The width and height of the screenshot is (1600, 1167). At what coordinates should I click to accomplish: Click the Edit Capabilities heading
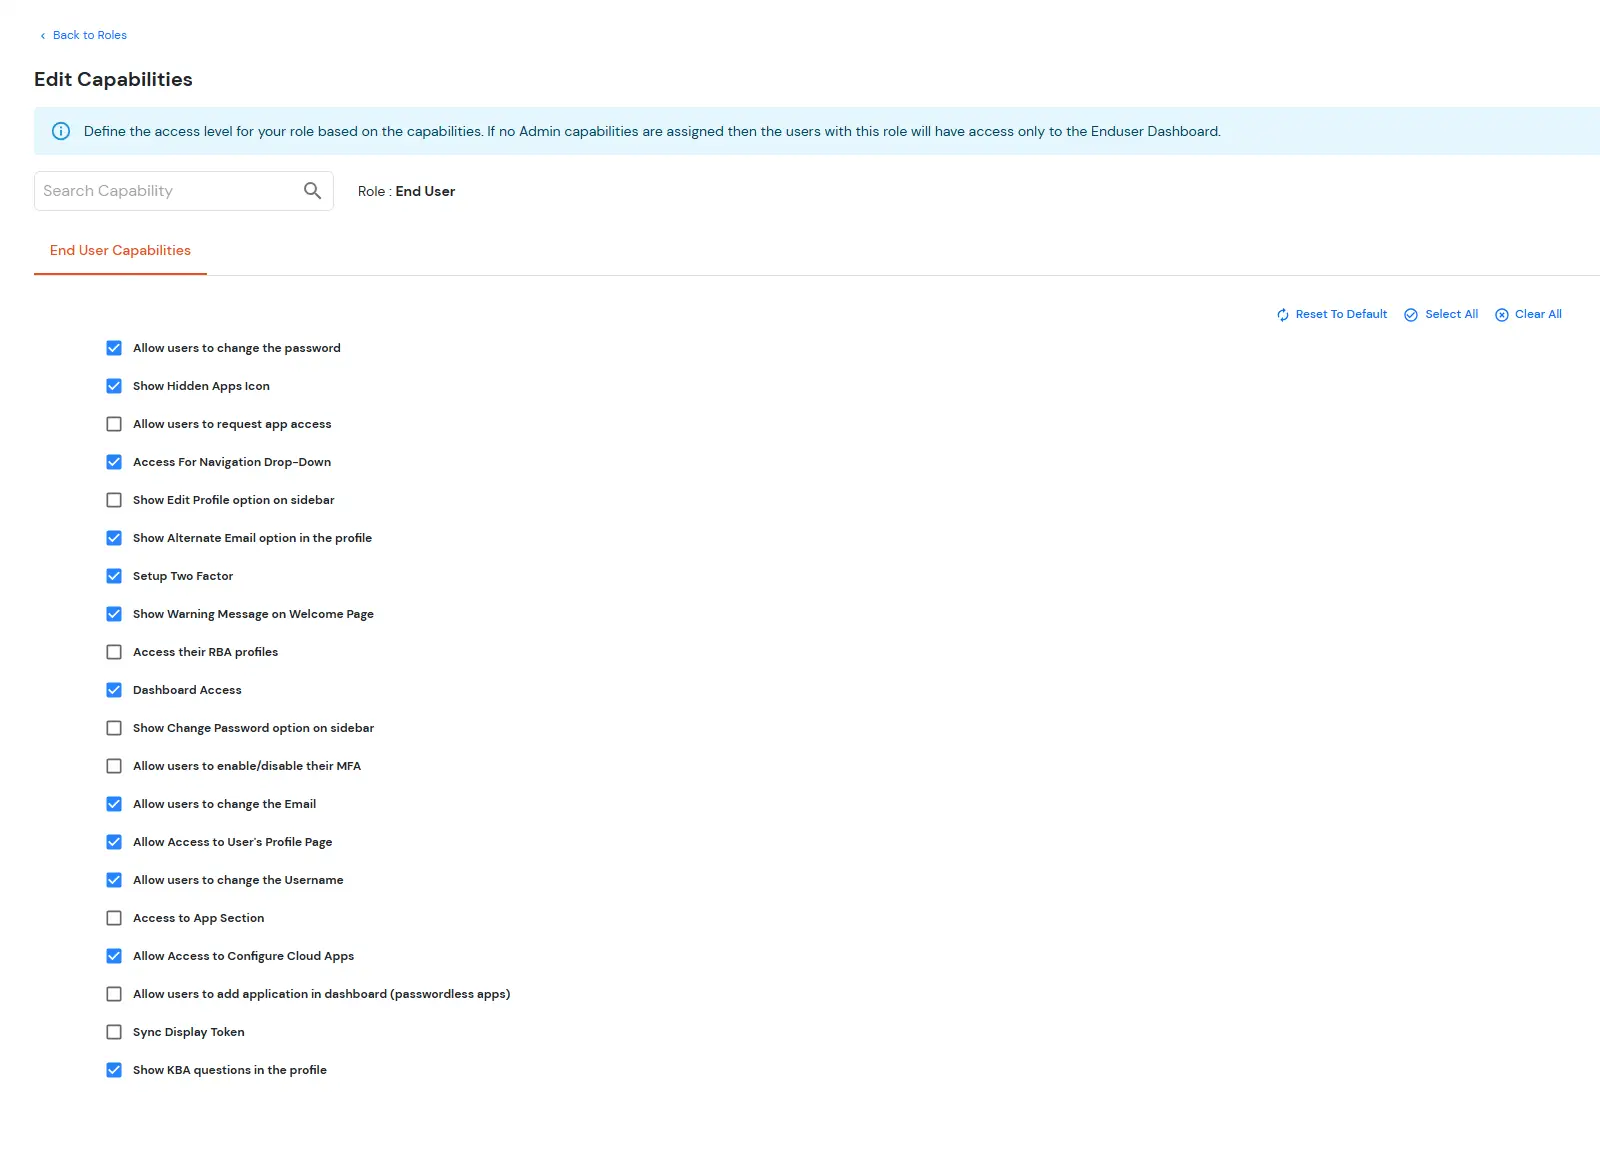coord(113,80)
